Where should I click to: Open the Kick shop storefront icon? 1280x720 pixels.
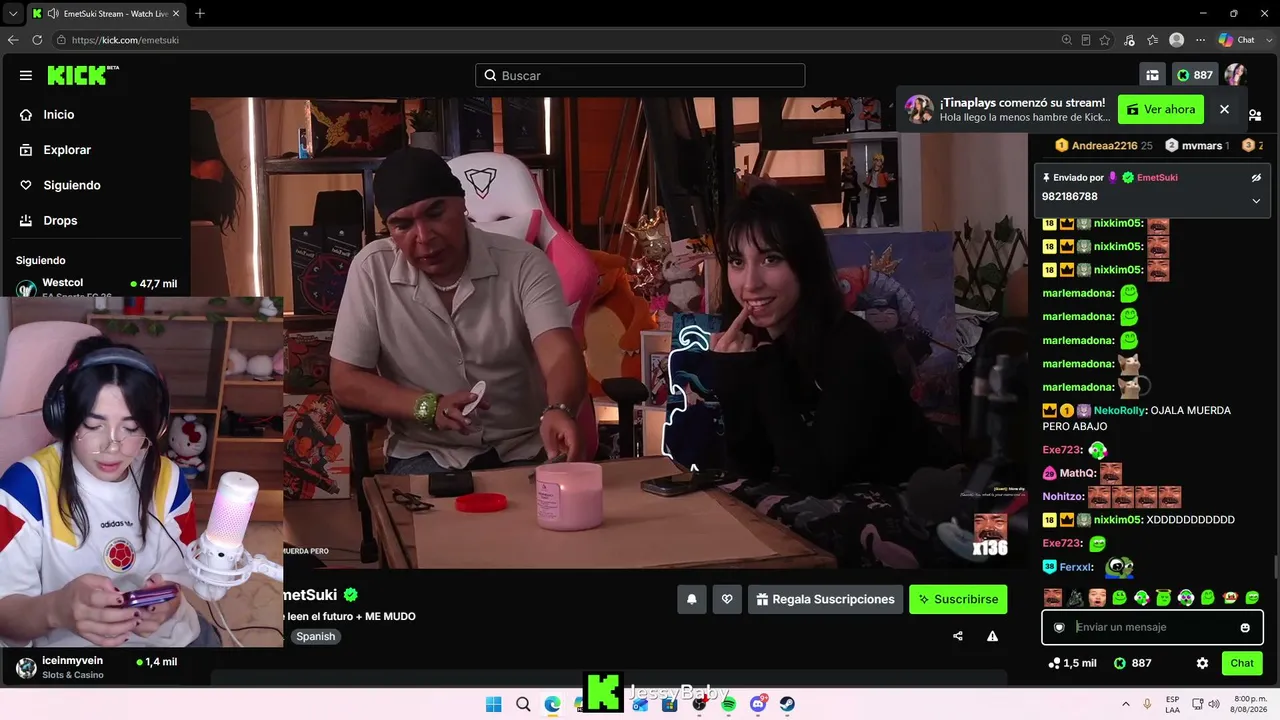(x=1152, y=75)
